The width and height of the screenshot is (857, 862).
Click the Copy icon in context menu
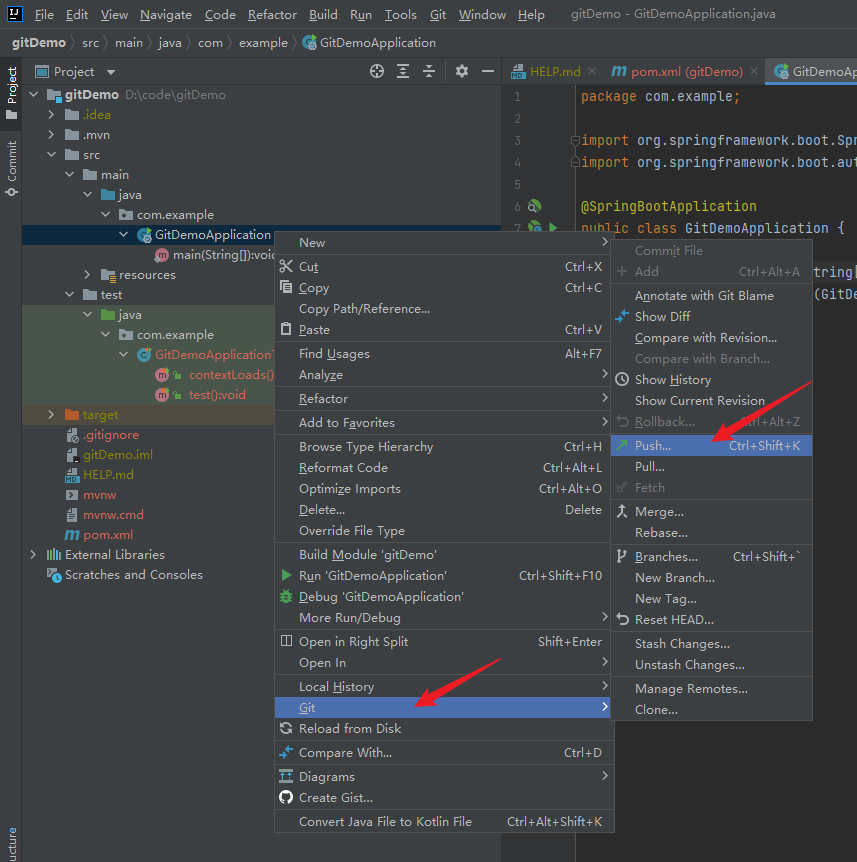pos(286,288)
